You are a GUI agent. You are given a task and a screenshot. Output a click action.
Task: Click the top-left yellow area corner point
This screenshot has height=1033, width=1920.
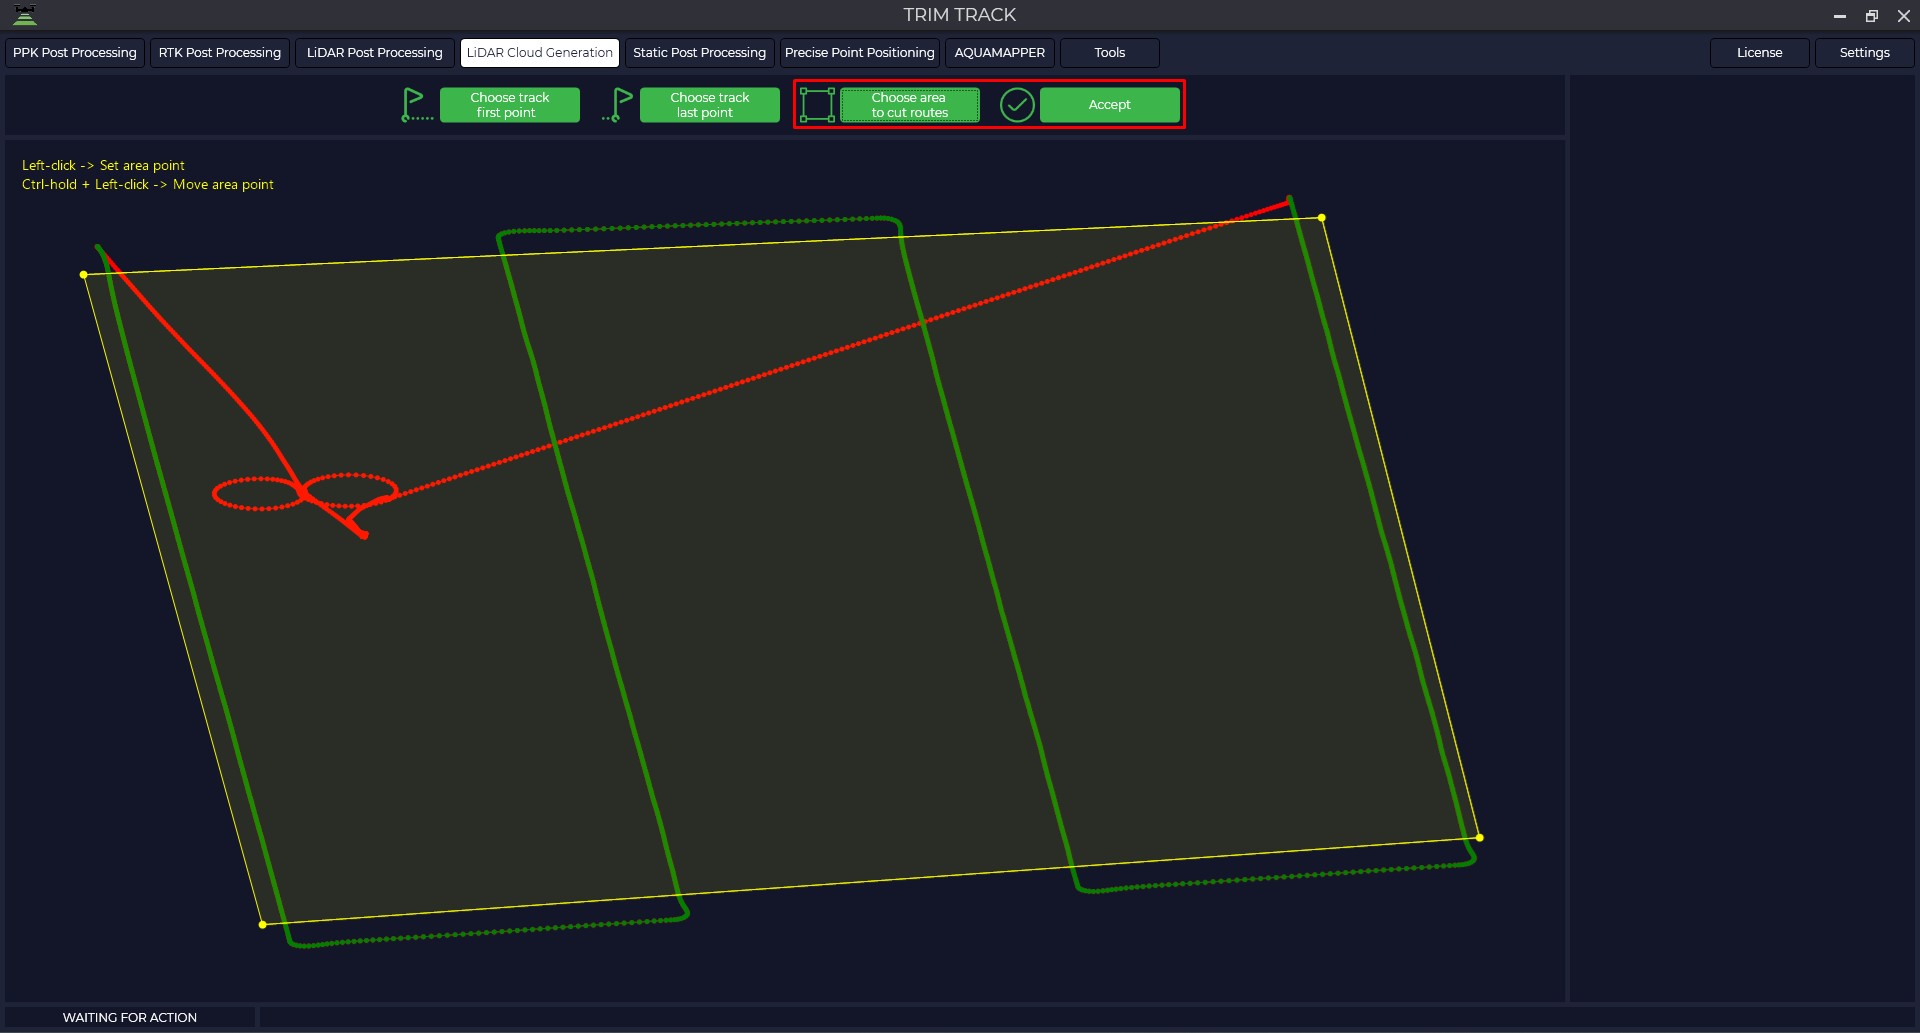[84, 274]
